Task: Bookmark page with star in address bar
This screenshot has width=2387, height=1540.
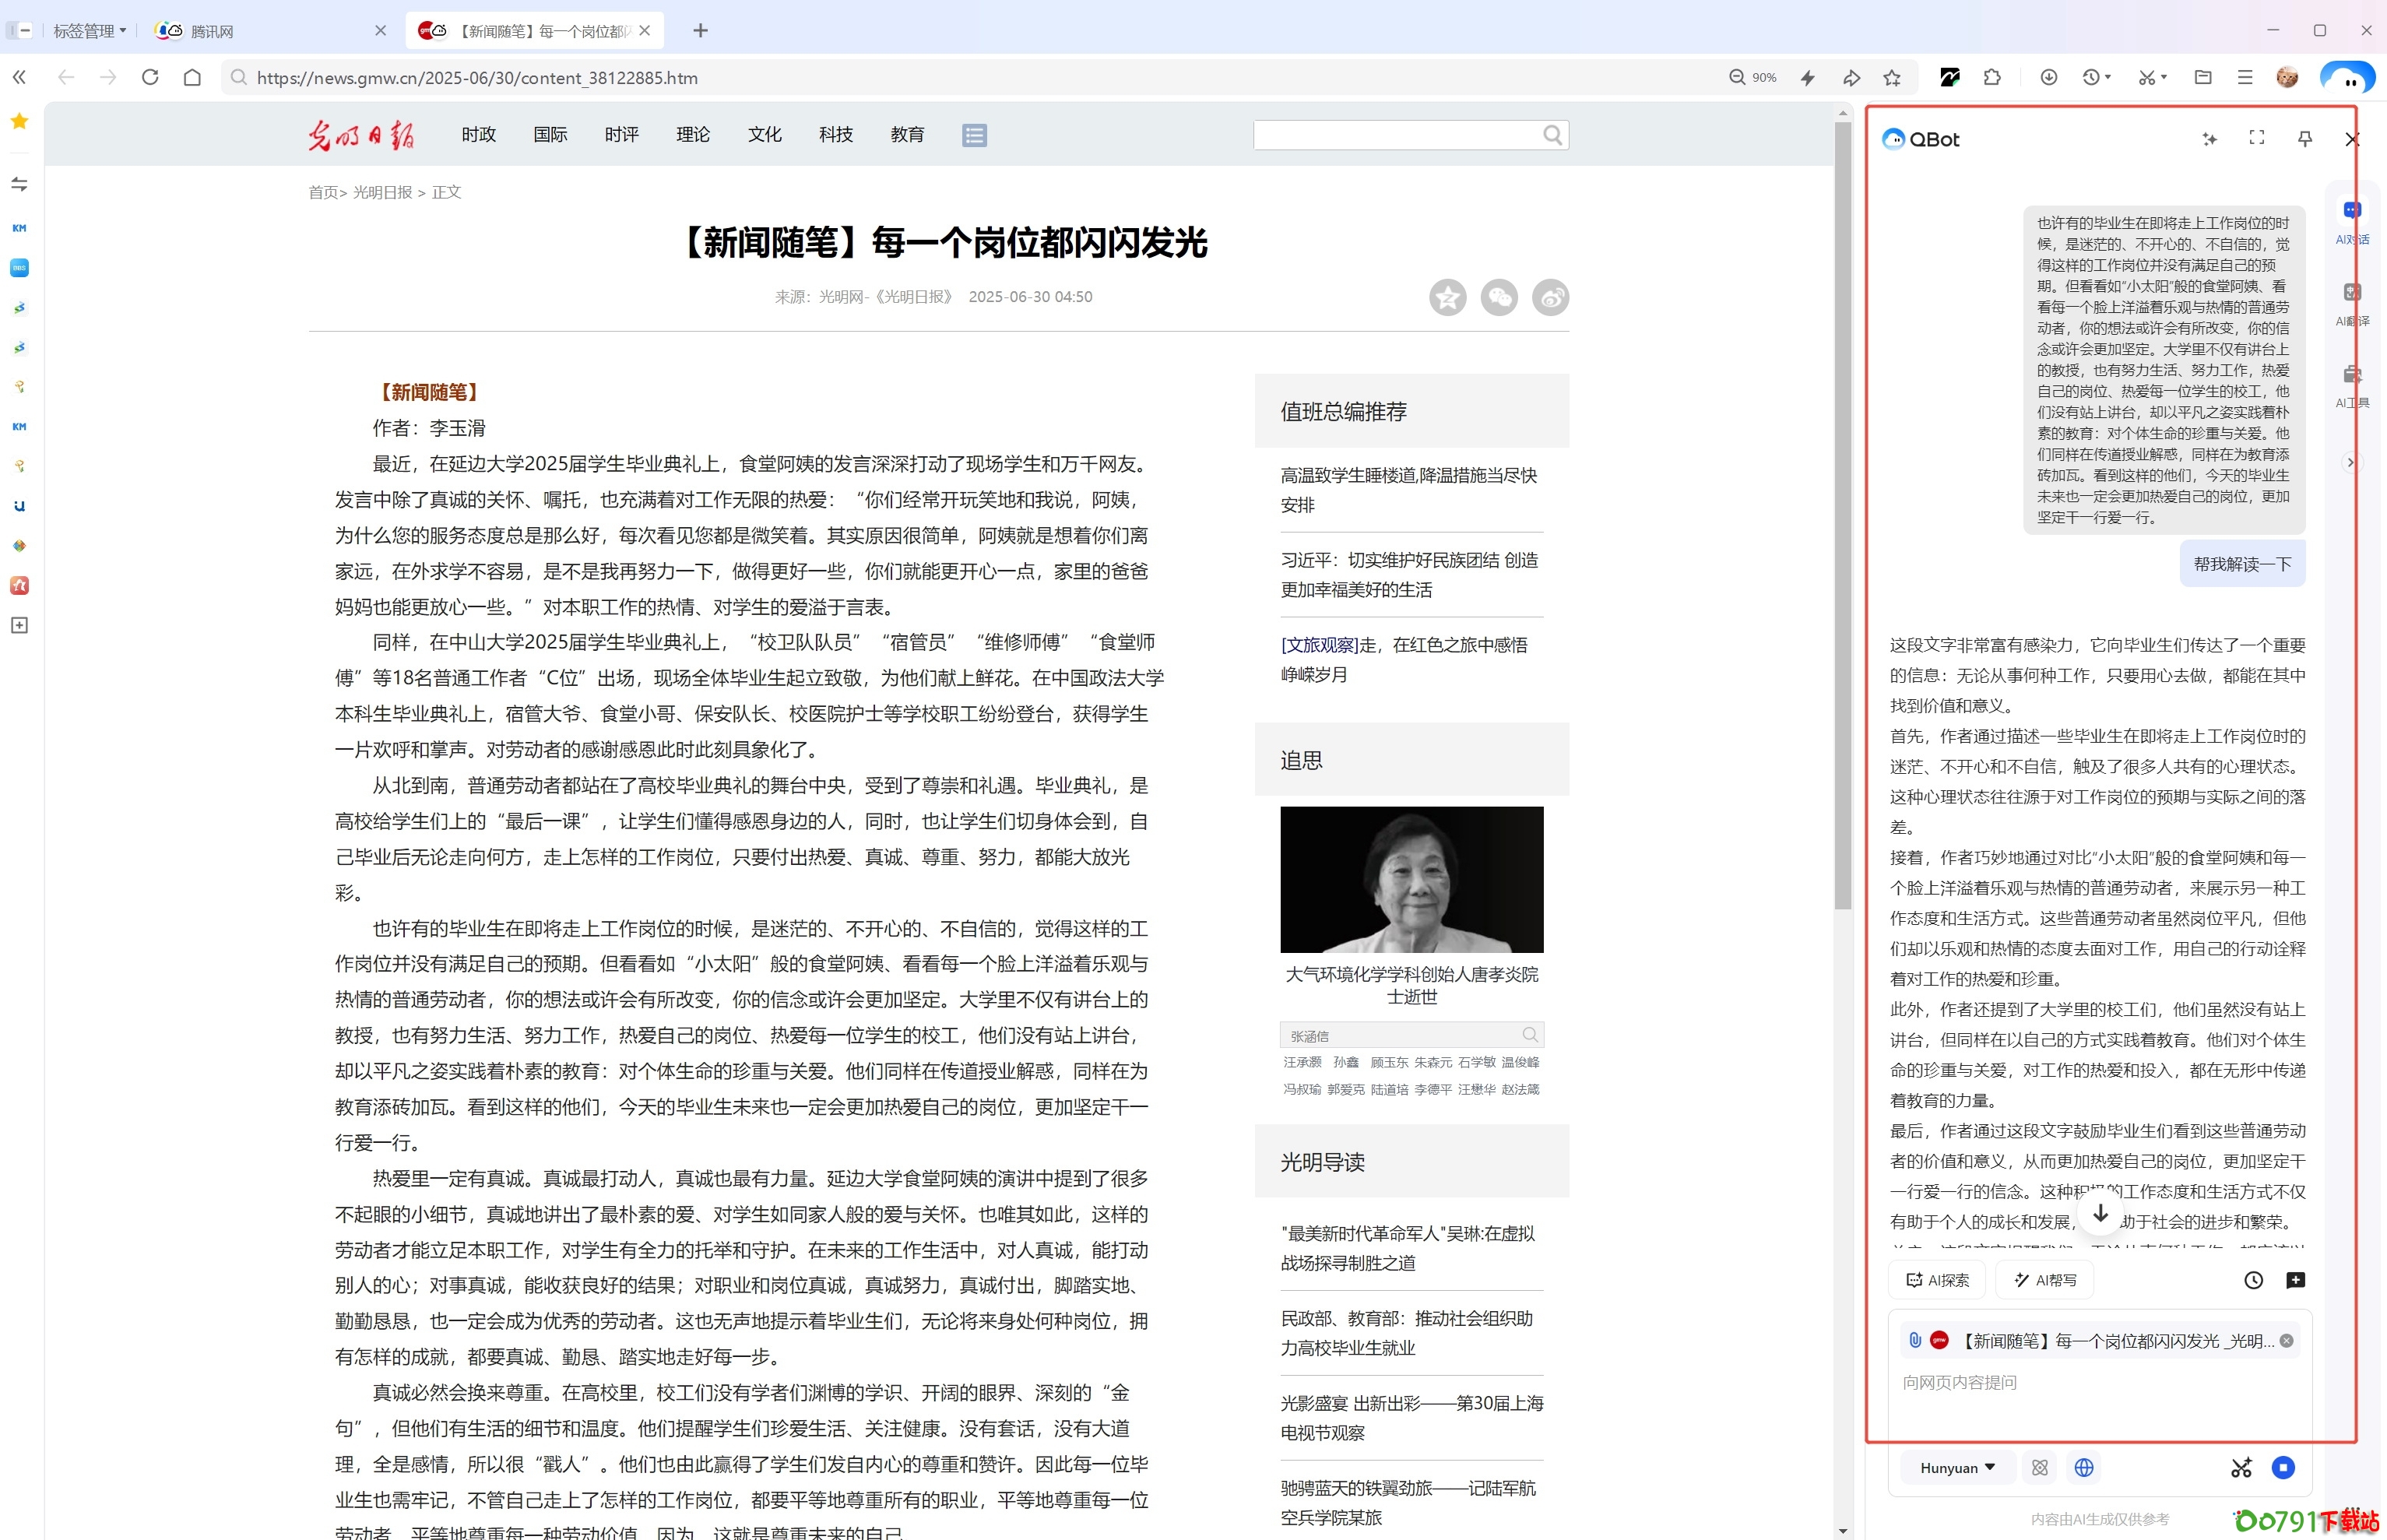Action: tap(1891, 78)
